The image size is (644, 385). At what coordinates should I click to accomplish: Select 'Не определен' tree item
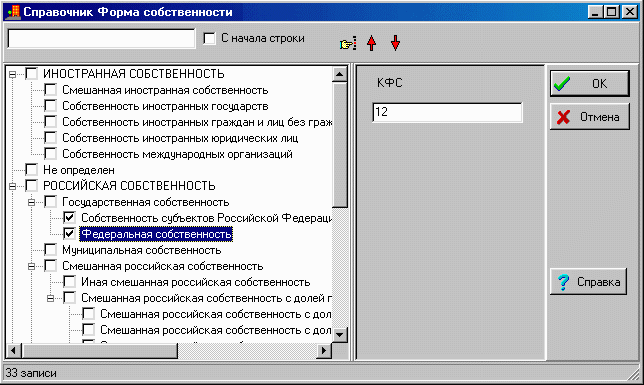coord(79,170)
